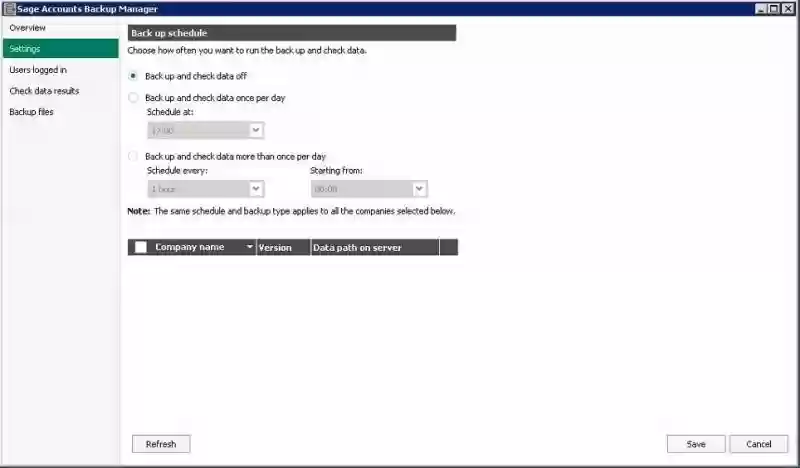Select Back up and check data off
Screen dimensions: 800x468
point(133,76)
